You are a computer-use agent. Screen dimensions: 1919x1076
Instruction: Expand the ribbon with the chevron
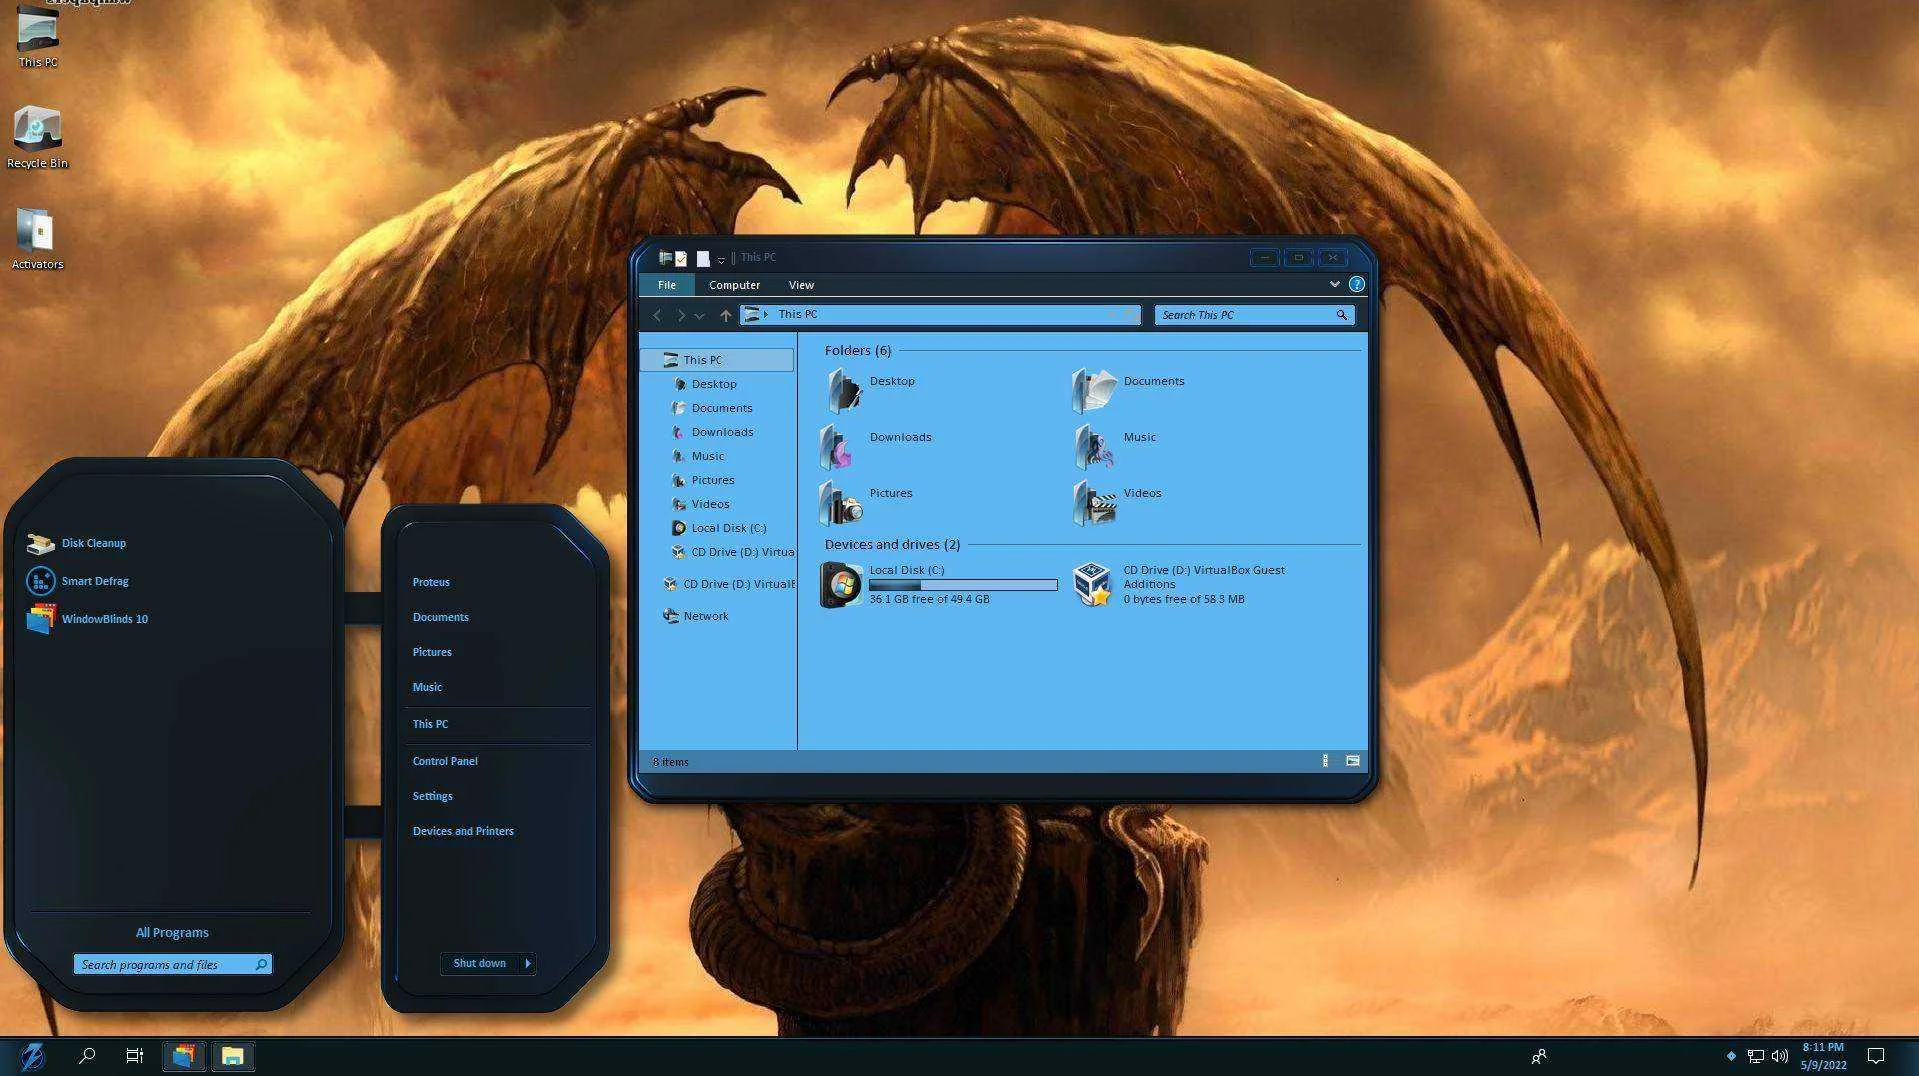coord(1334,285)
